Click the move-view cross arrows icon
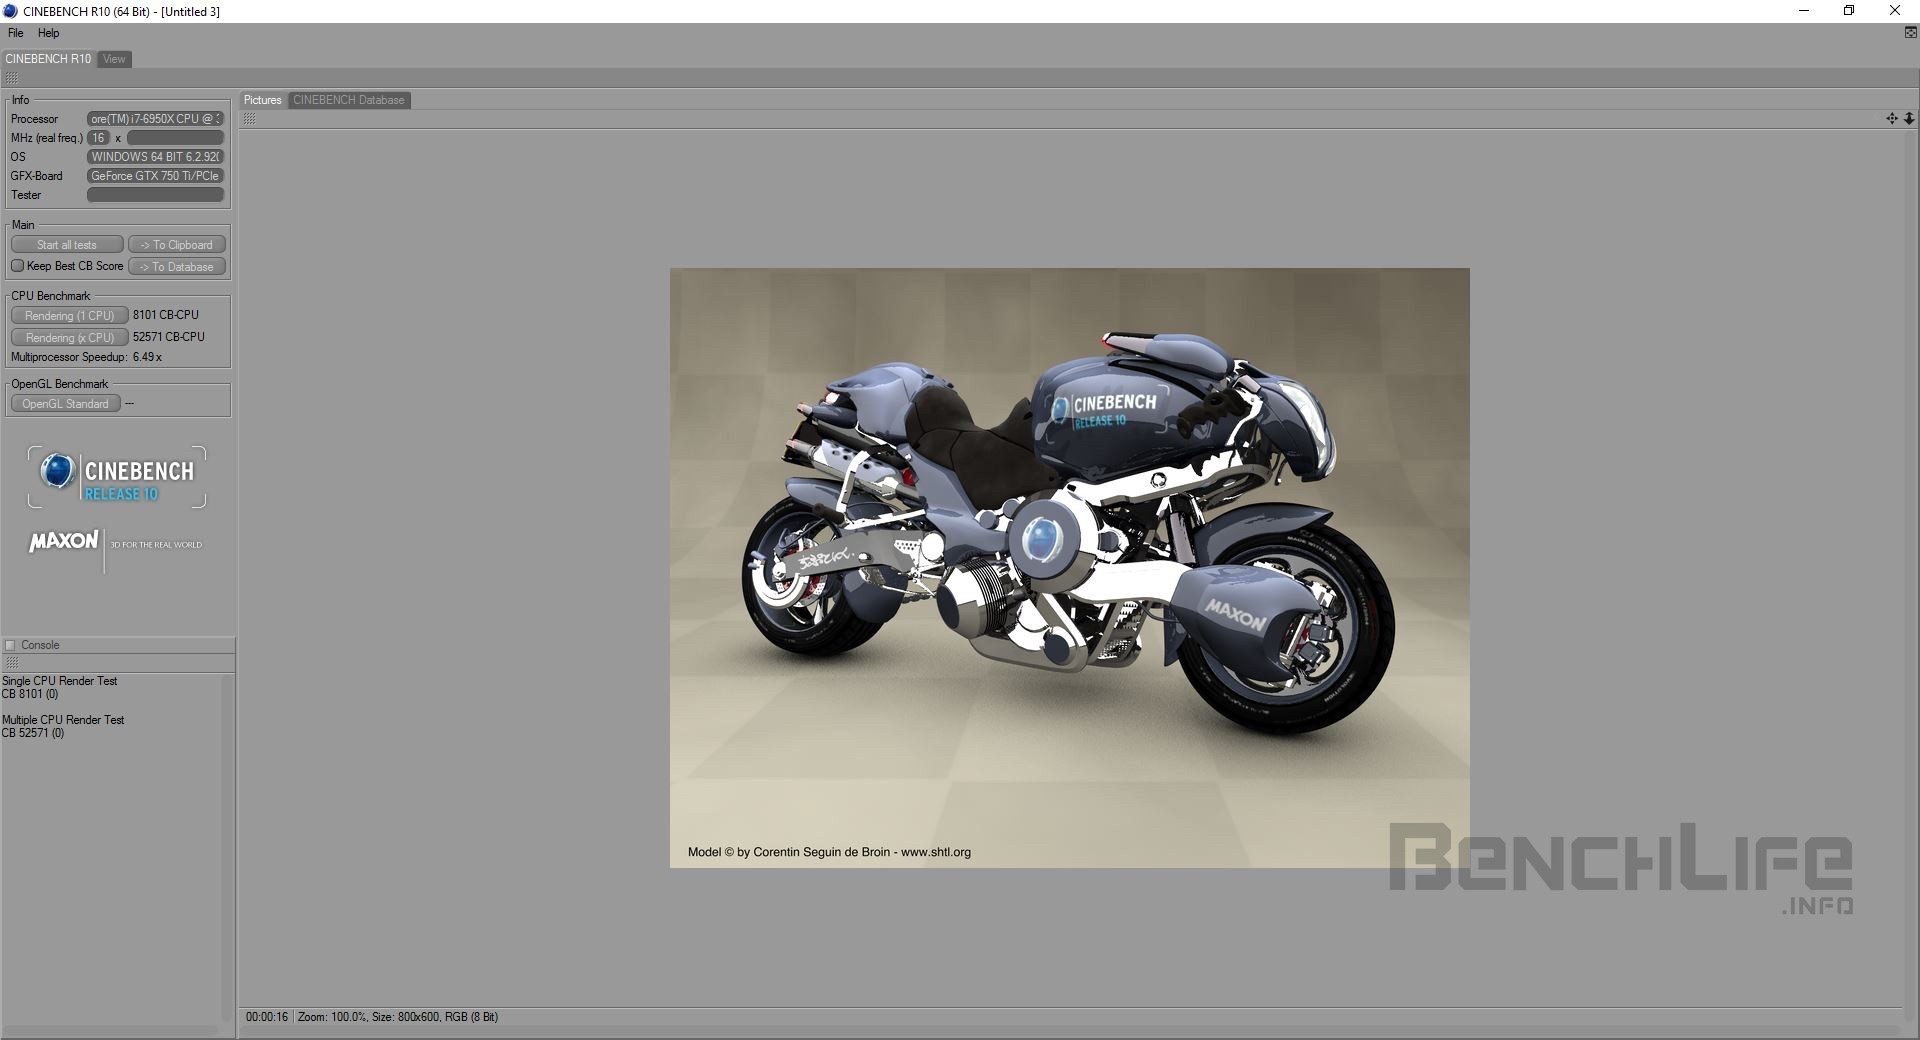The image size is (1920, 1040). click(1892, 119)
